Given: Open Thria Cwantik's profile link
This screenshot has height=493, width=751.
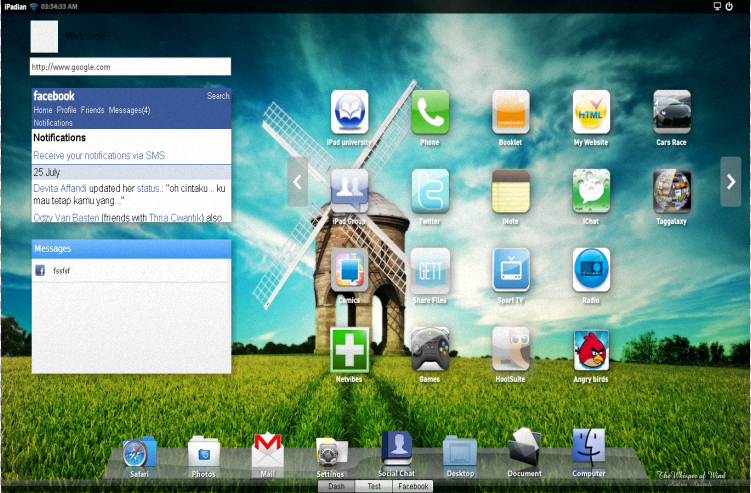Looking at the screenshot, I should tap(175, 218).
